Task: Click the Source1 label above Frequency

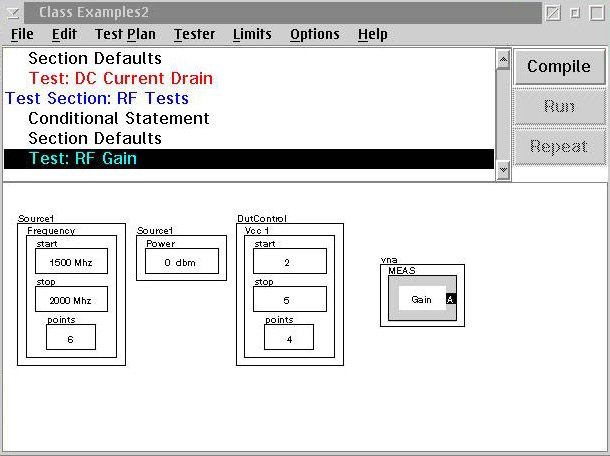Action: [36, 219]
